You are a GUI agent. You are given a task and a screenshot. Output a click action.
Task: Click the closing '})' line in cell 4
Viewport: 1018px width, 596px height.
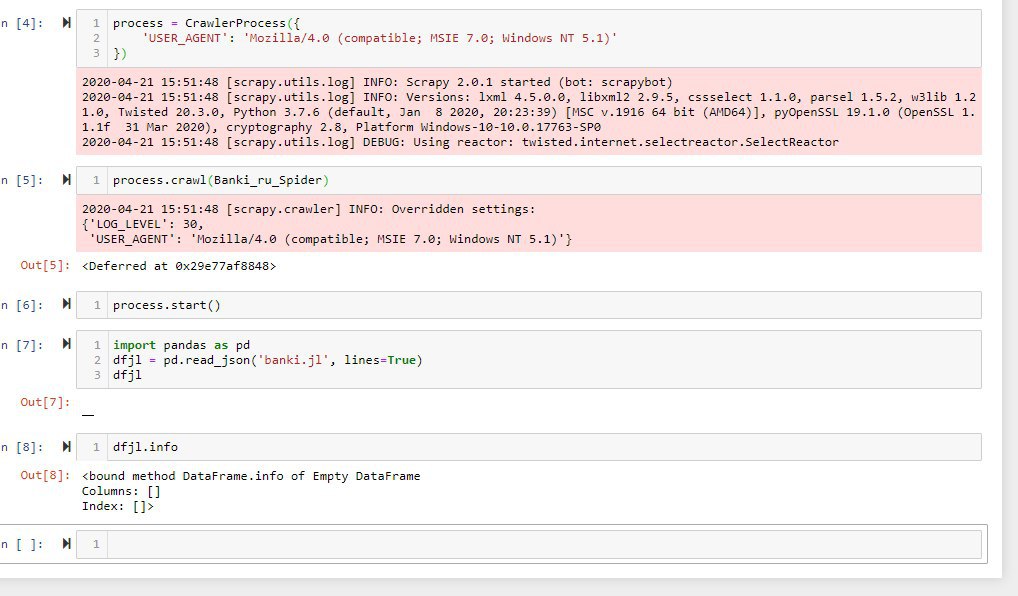coord(120,53)
